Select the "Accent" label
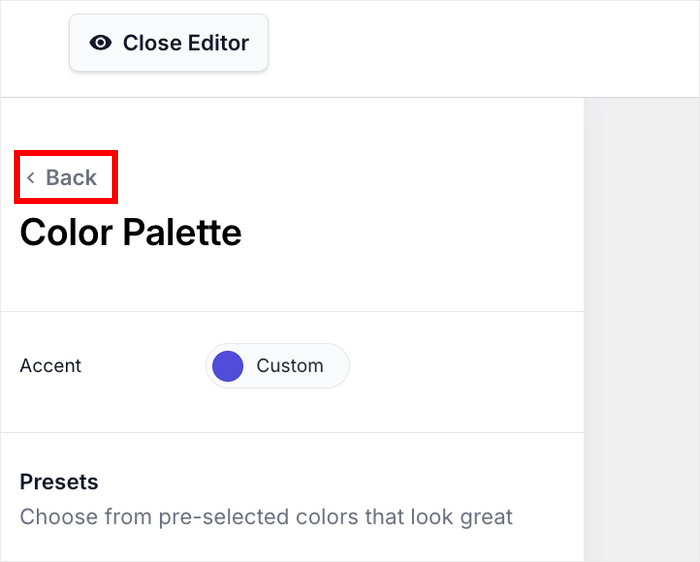Image resolution: width=700 pixels, height=562 pixels. pyautogui.click(x=50, y=366)
